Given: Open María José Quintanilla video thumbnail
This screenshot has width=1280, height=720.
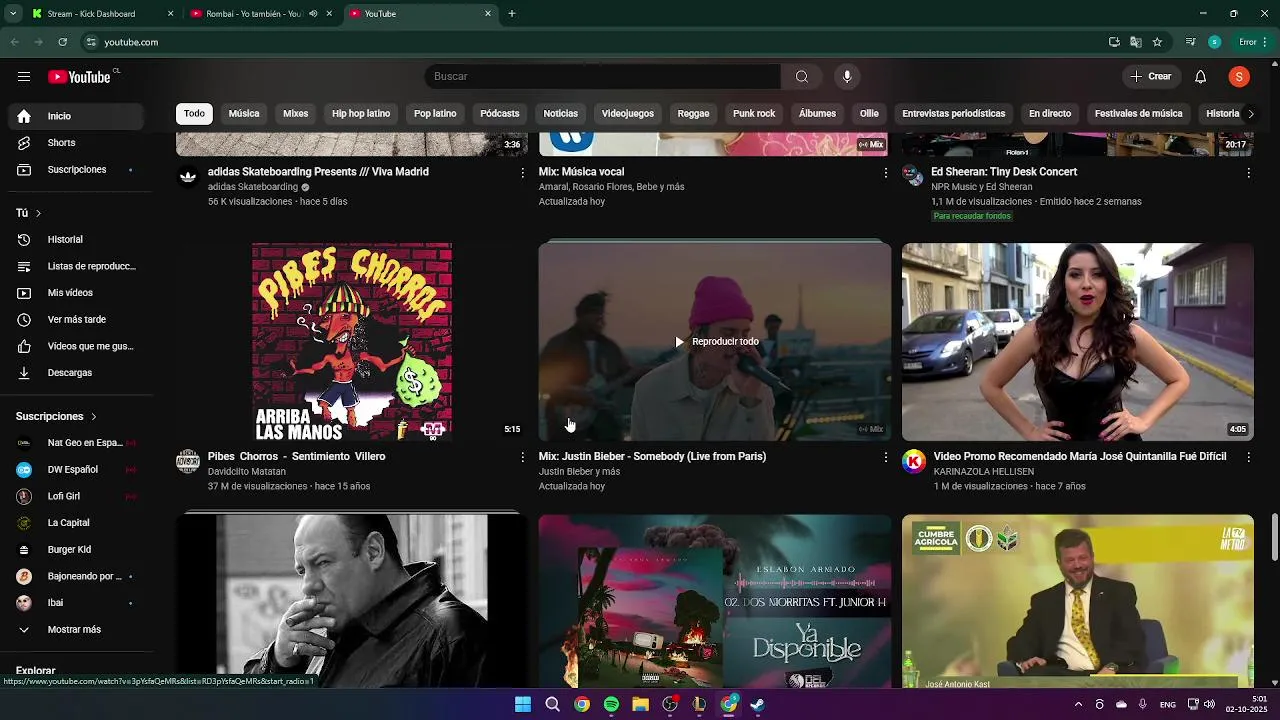Looking at the screenshot, I should click(x=1078, y=342).
